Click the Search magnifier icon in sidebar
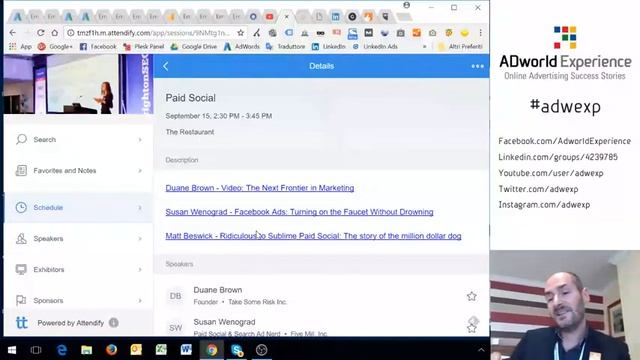 [21, 140]
